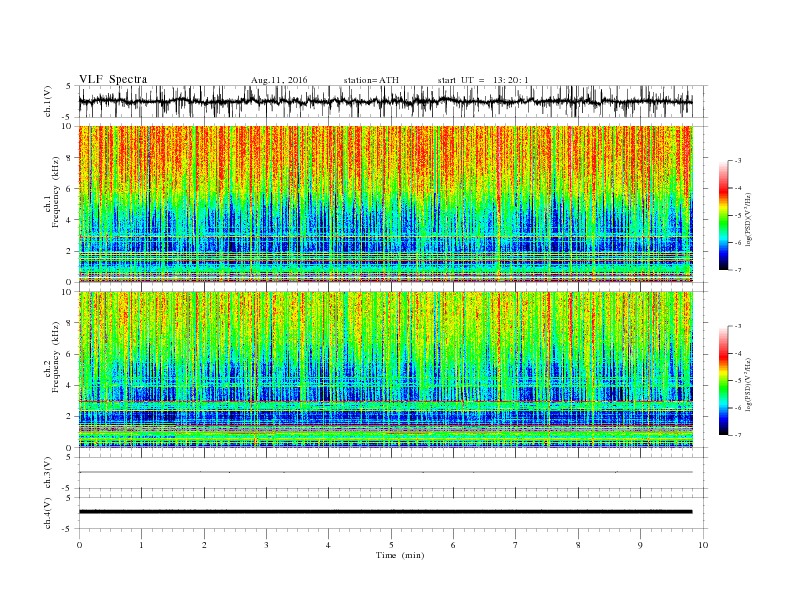Click the ch.1 spectrogram color scale bar
Viewport: 792px width, 612px height.
pos(724,215)
